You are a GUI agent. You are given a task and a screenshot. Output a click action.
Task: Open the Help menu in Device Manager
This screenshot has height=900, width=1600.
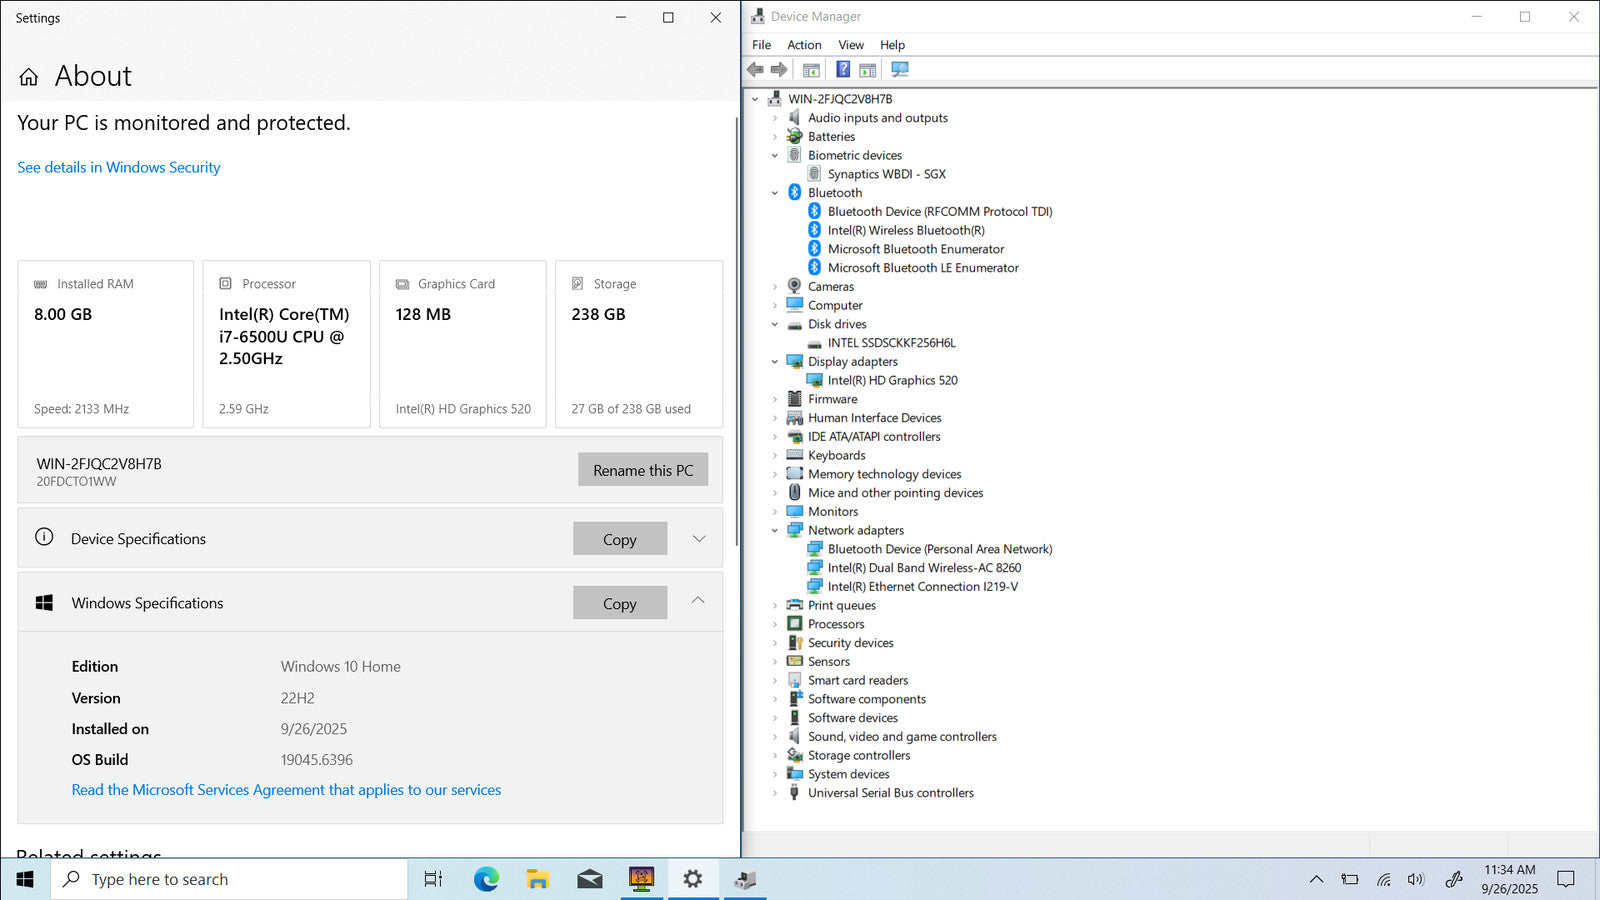click(x=892, y=45)
